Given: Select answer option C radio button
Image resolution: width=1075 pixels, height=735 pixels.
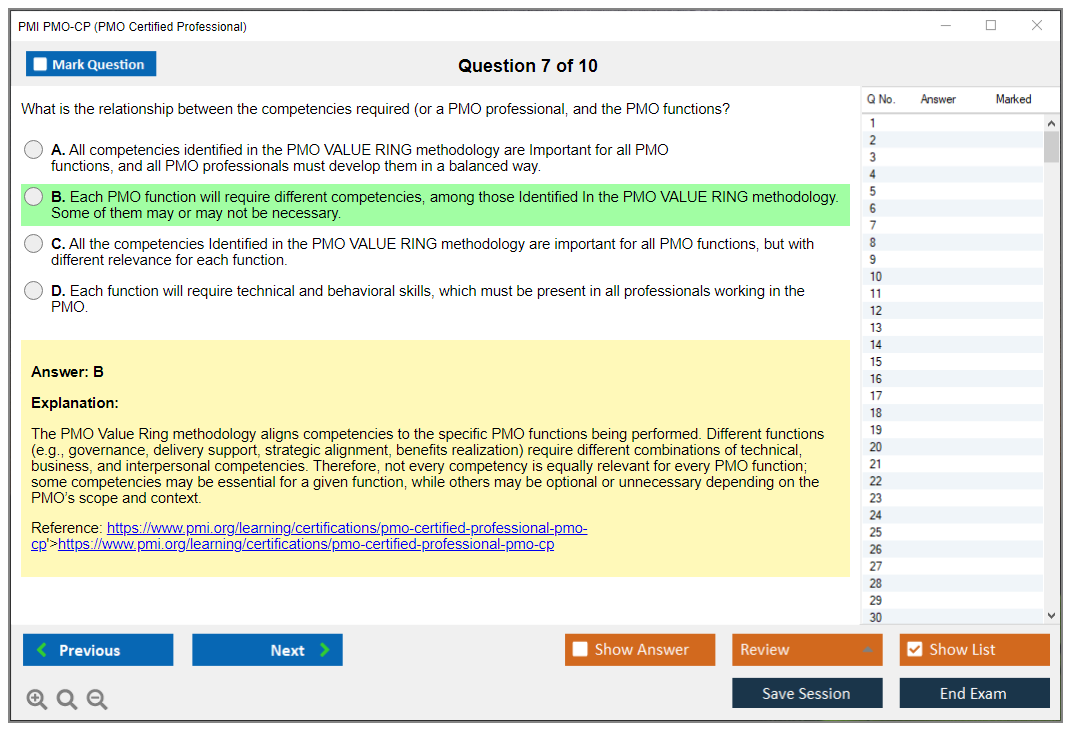Looking at the screenshot, I should [x=34, y=244].
